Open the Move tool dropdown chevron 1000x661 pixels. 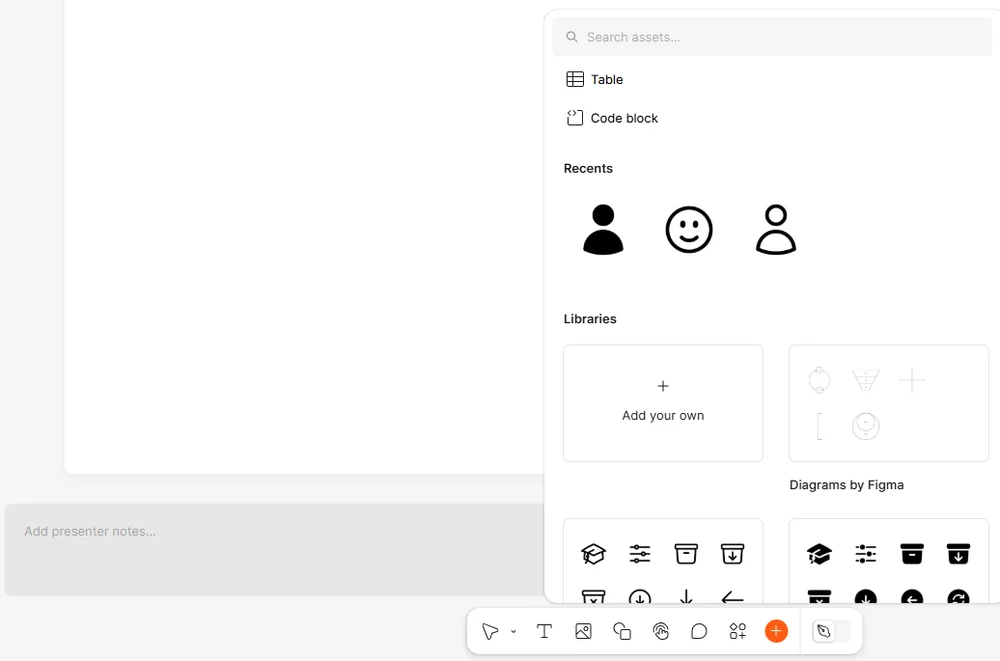pos(513,632)
